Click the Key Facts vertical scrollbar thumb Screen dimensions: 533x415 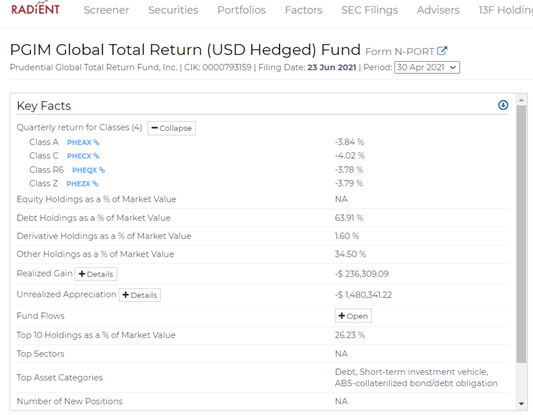tap(521, 234)
